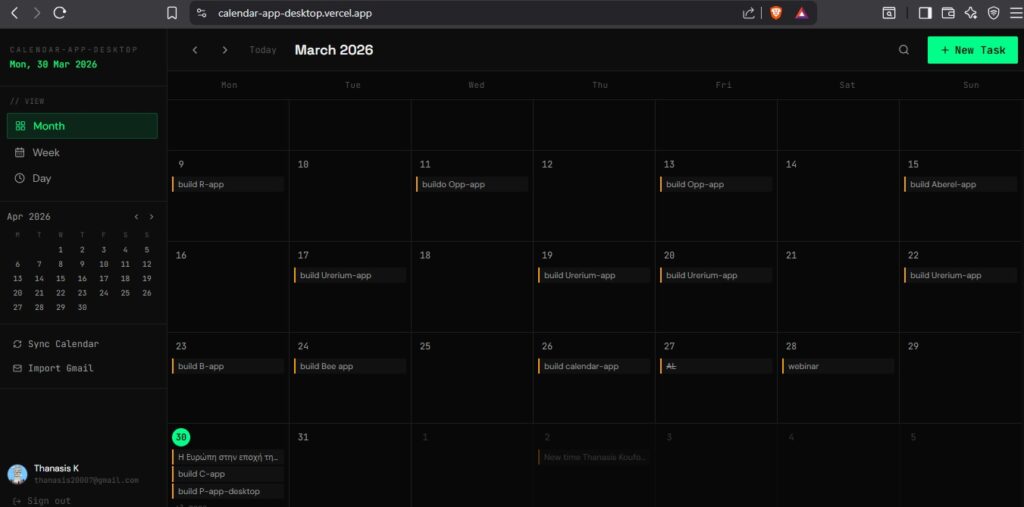Select March 12 day number

547,165
